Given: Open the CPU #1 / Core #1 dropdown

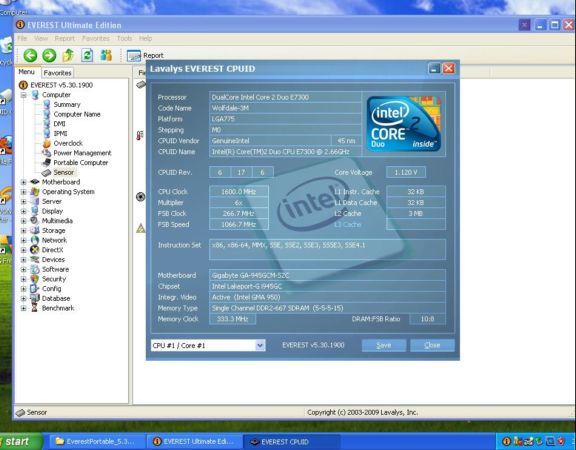Looking at the screenshot, I should 260,345.
